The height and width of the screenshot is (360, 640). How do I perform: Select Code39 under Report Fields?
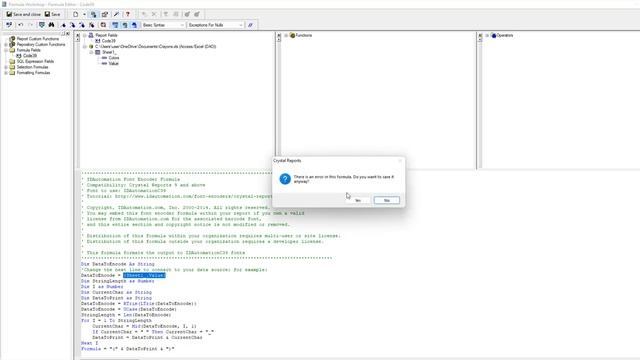pos(108,41)
